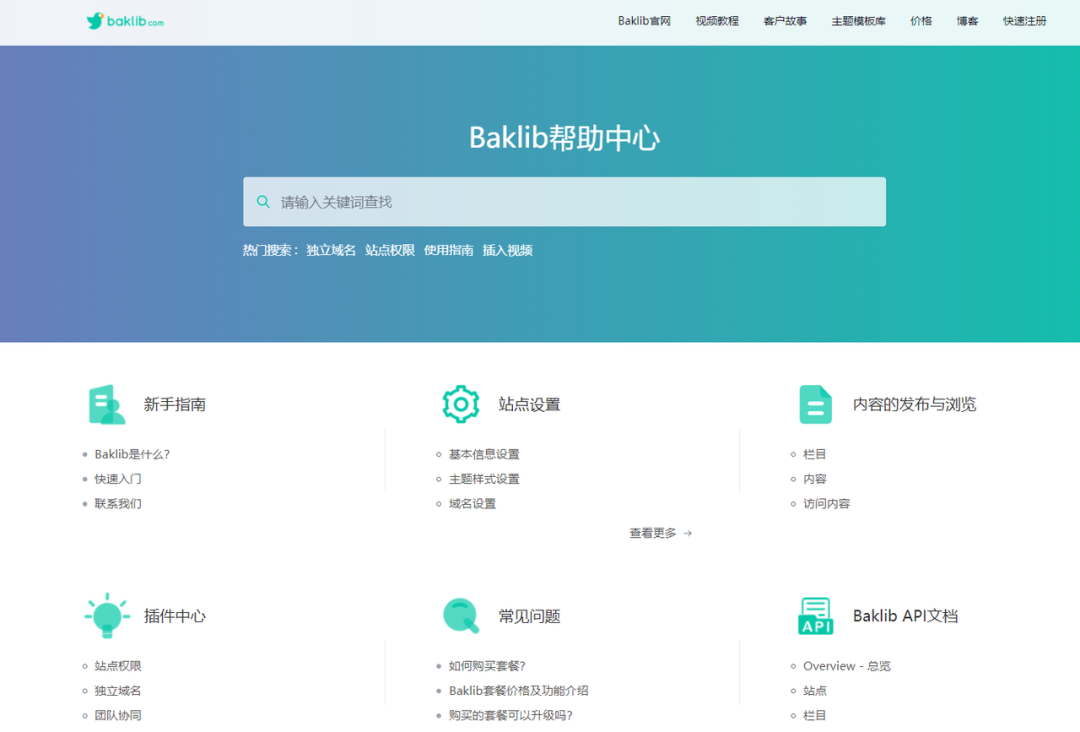This screenshot has height=732, width=1080.
Task: Focus the 请输入关键词查找 search field
Action: point(564,202)
